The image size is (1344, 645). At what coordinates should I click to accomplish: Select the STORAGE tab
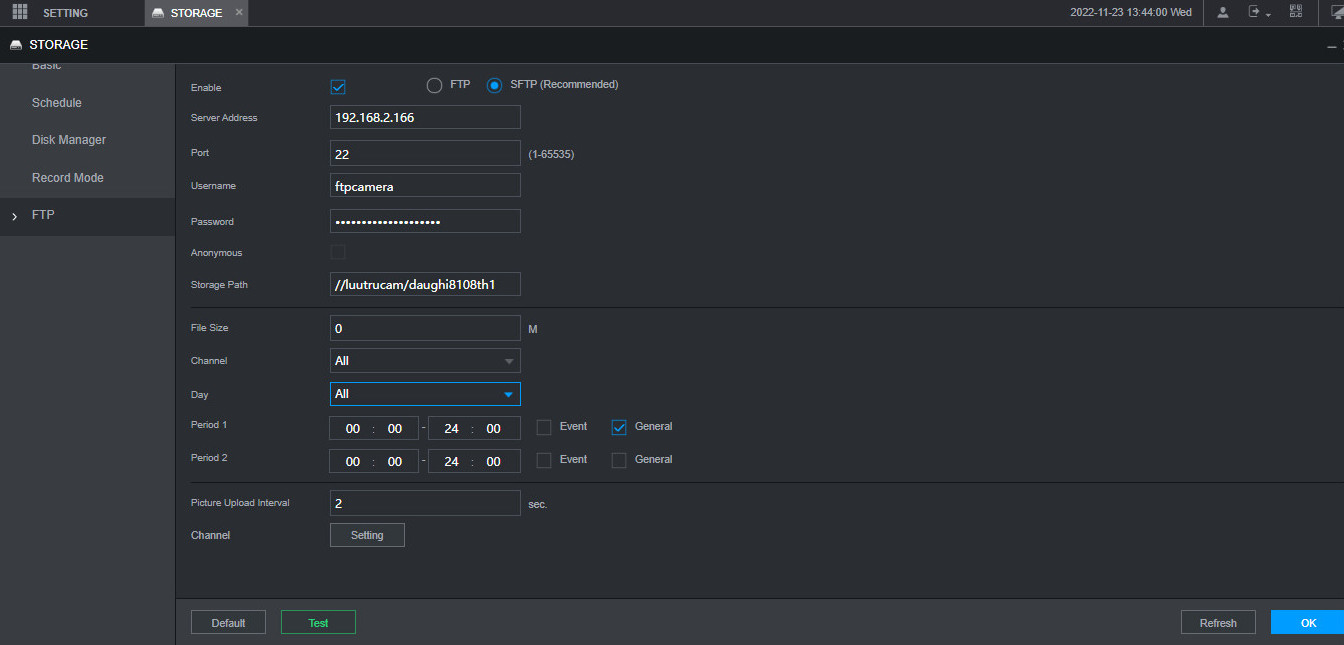[x=196, y=13]
